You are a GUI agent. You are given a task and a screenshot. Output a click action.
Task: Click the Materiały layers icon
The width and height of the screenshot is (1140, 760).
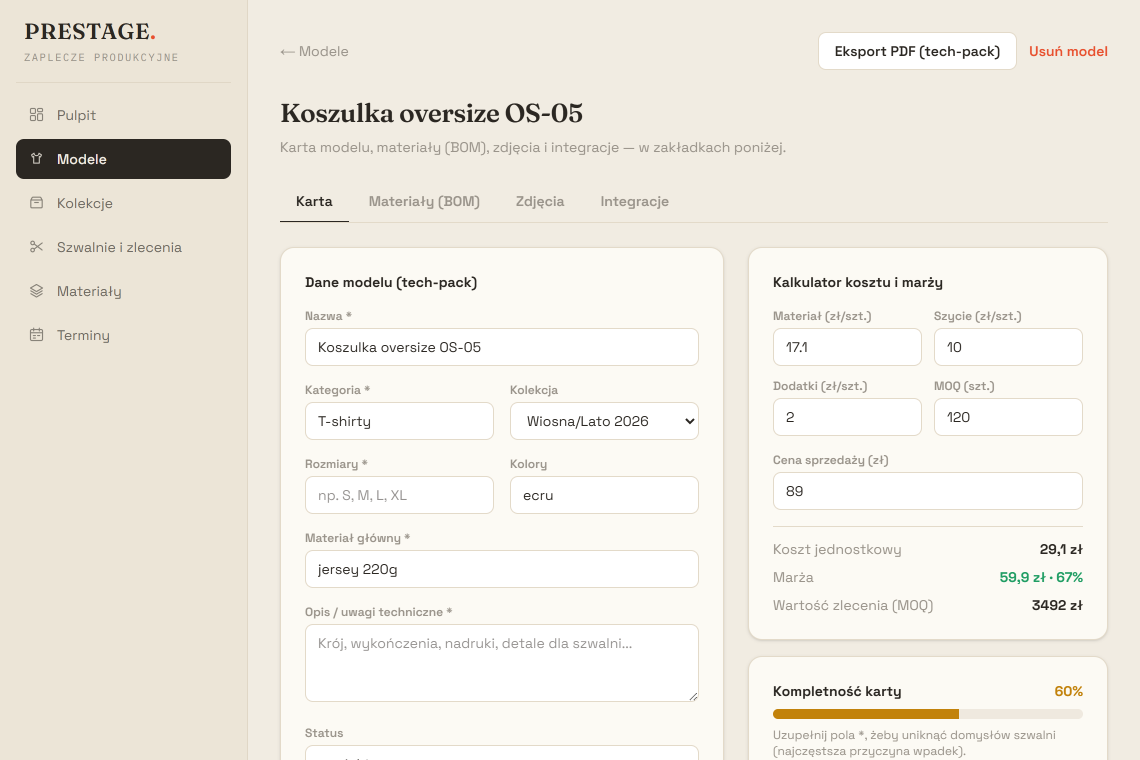click(x=36, y=291)
